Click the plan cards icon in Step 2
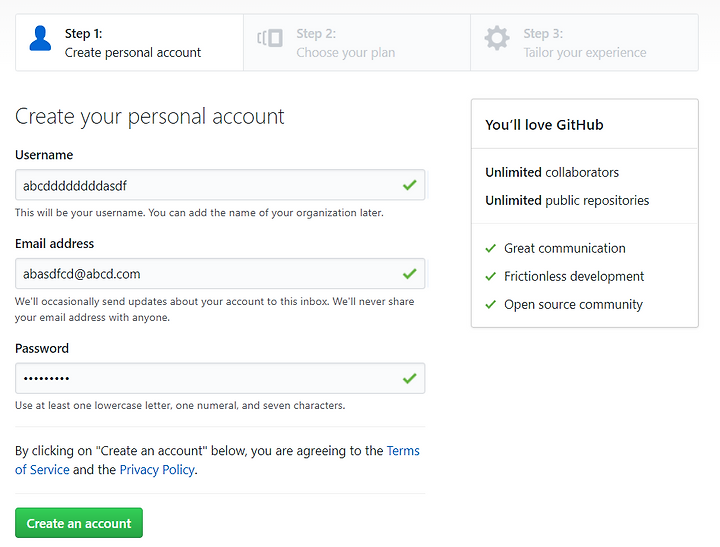This screenshot has width=720, height=547. [270, 38]
